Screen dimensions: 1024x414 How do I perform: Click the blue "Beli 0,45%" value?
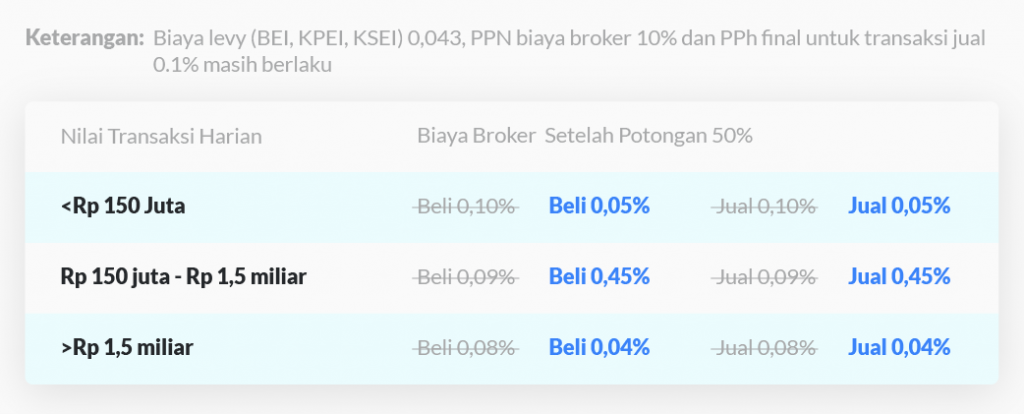599,277
